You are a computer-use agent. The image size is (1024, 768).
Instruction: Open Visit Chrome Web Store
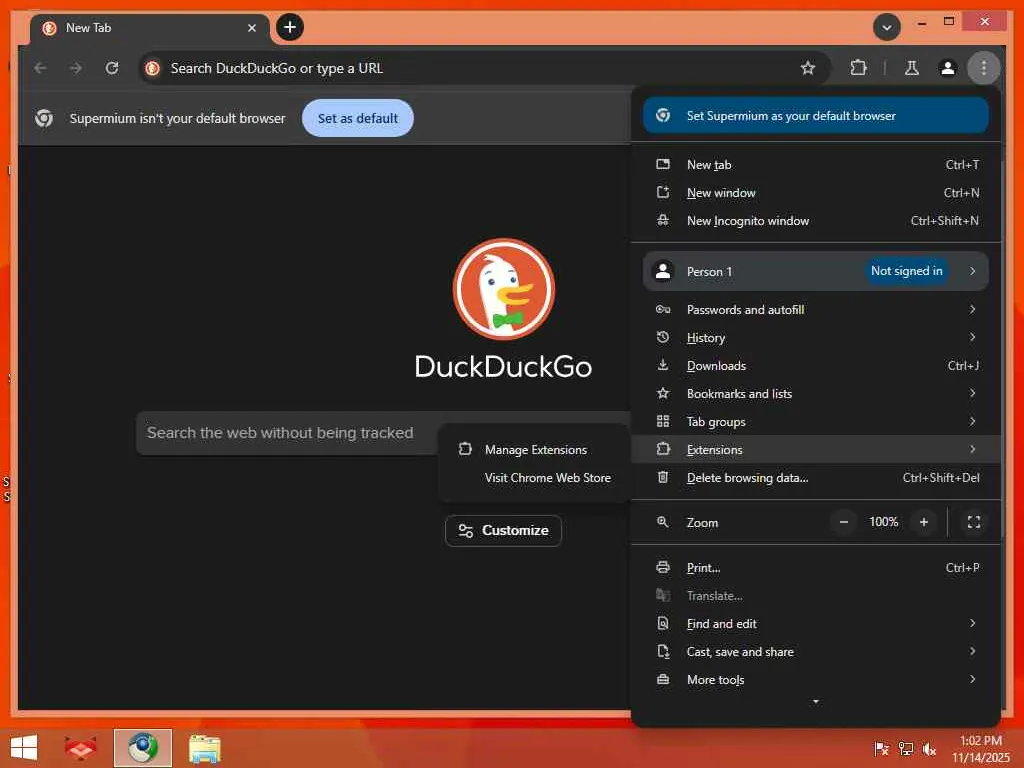pyautogui.click(x=535, y=477)
